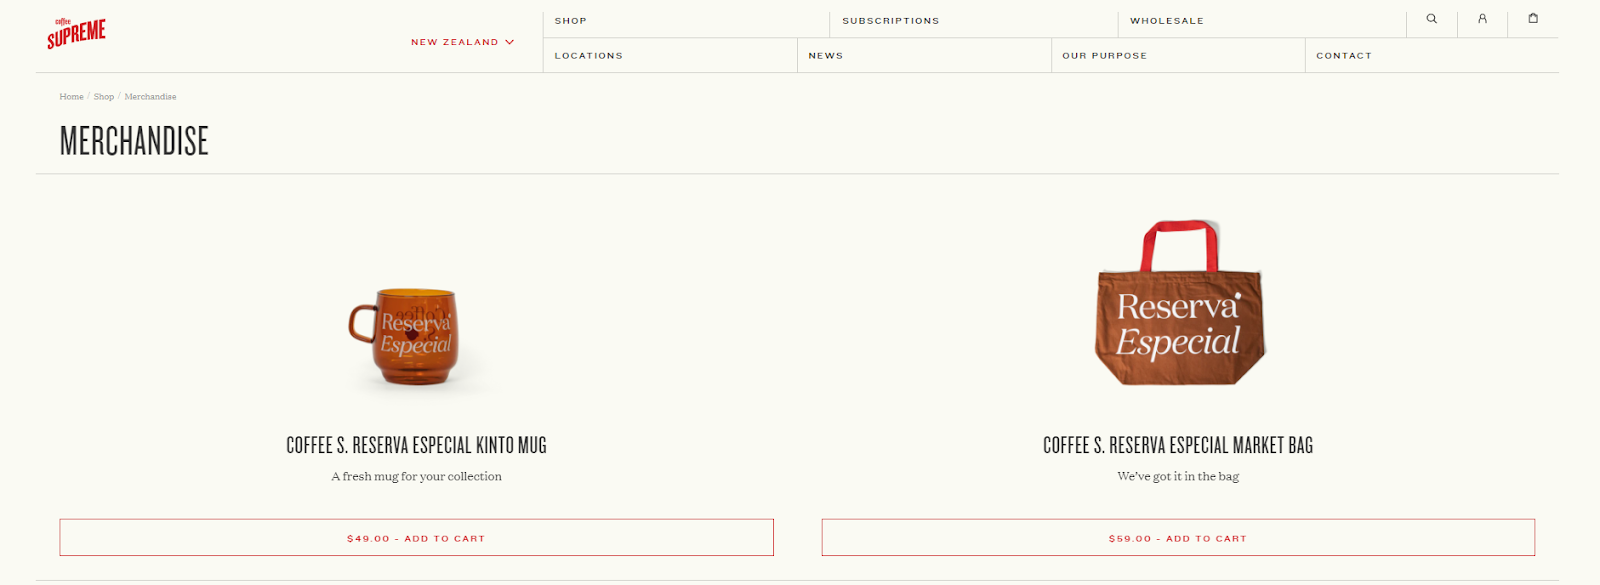Open the search magnifier icon

[1432, 19]
